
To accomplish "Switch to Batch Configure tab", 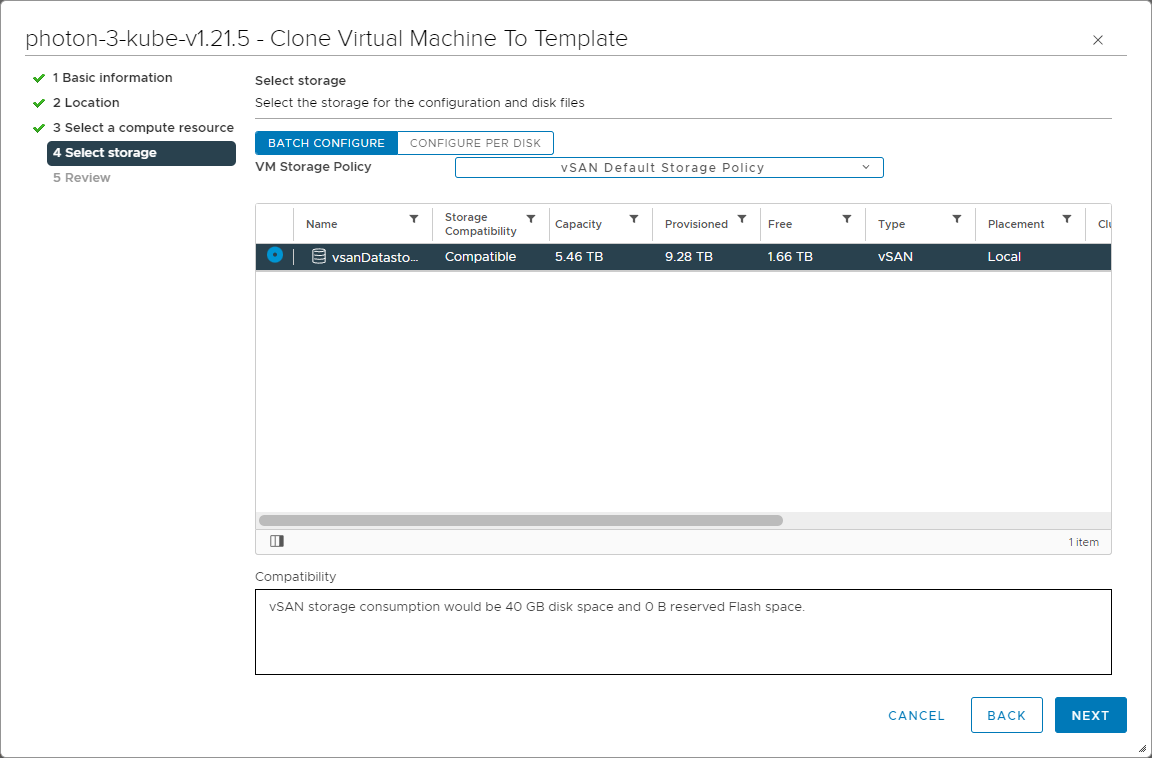I will tap(326, 143).
